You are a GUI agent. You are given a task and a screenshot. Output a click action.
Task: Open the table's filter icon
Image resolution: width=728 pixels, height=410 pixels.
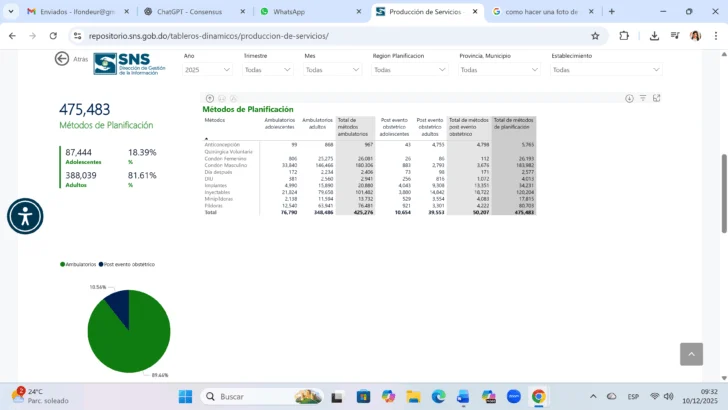643,98
